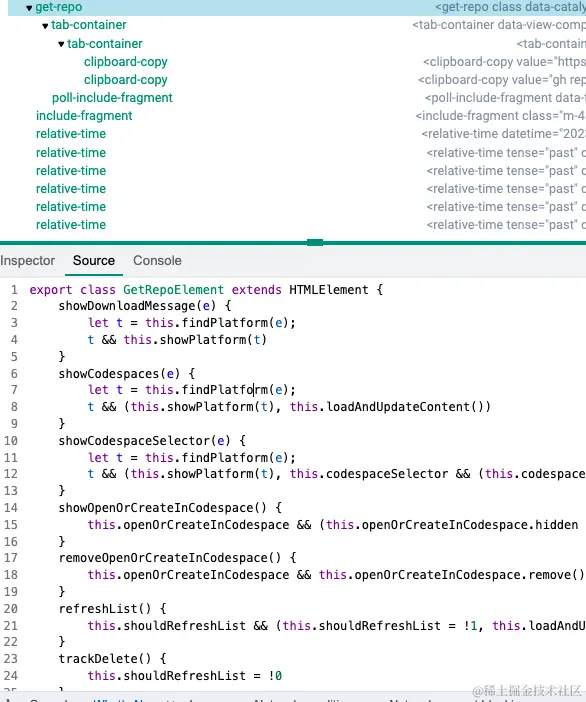
Task: Click "this.codespaceSelector" on line 12
Action: coord(368,474)
